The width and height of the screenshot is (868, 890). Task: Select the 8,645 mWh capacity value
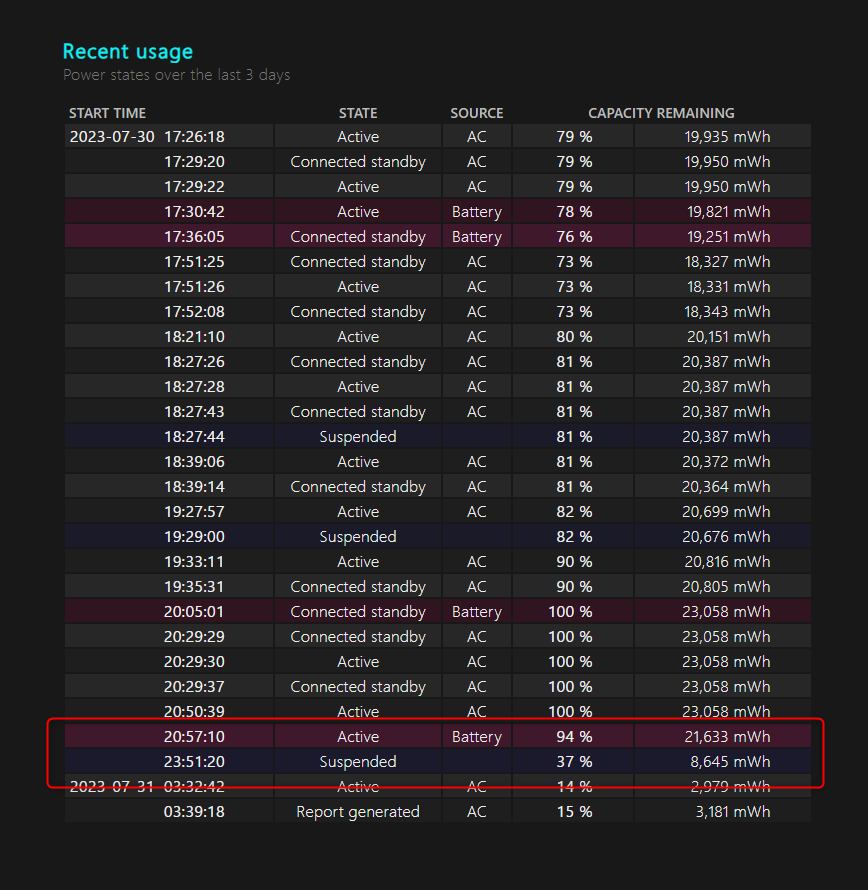coord(731,762)
